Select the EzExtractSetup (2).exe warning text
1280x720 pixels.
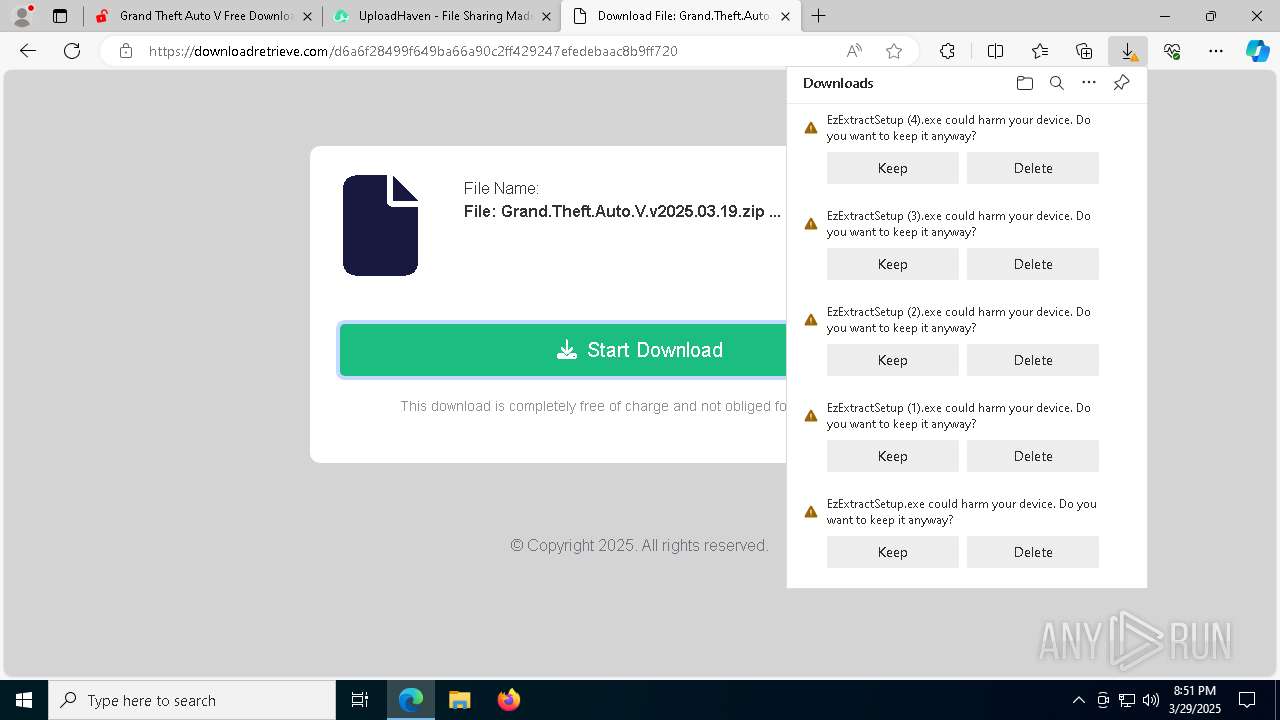tap(958, 320)
